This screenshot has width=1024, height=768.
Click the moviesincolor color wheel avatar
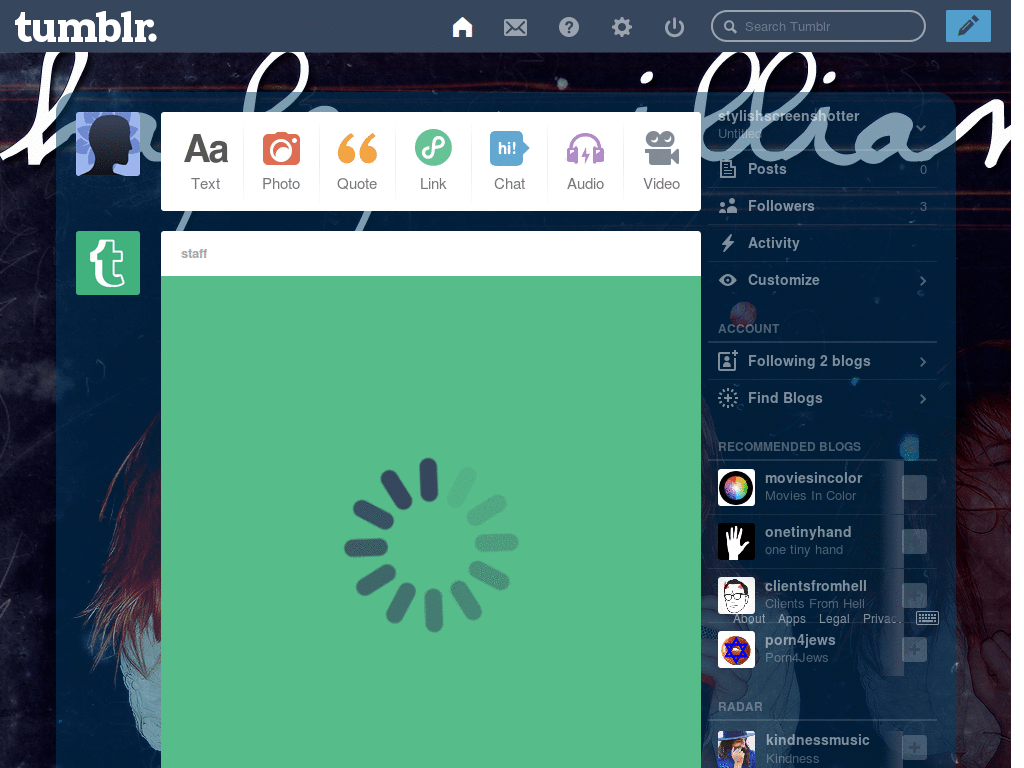point(736,487)
